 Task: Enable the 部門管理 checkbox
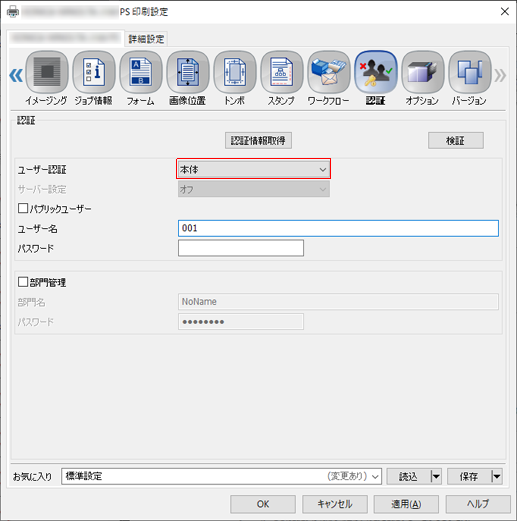pyautogui.click(x=23, y=282)
